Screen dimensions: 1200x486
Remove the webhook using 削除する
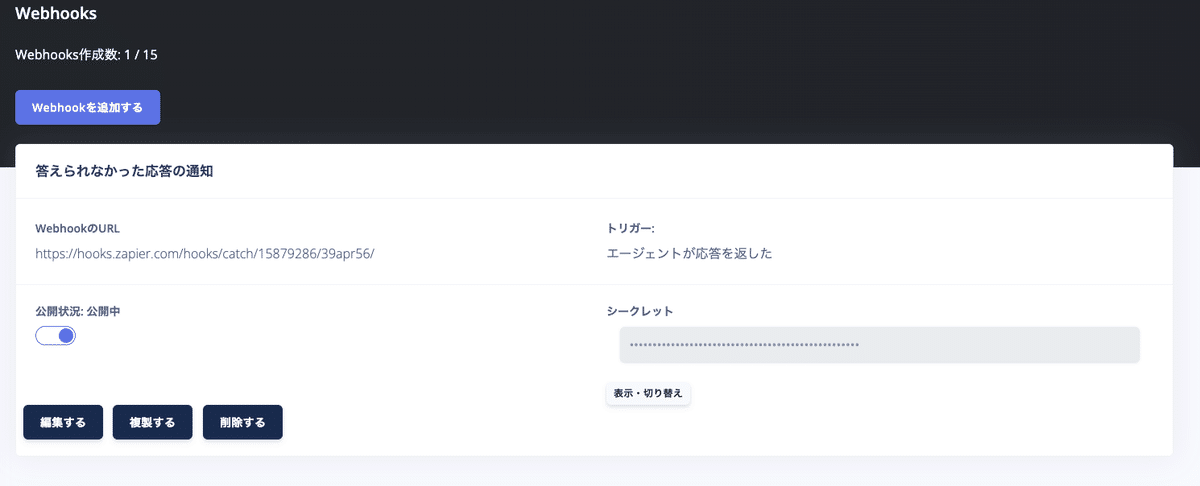tap(243, 422)
